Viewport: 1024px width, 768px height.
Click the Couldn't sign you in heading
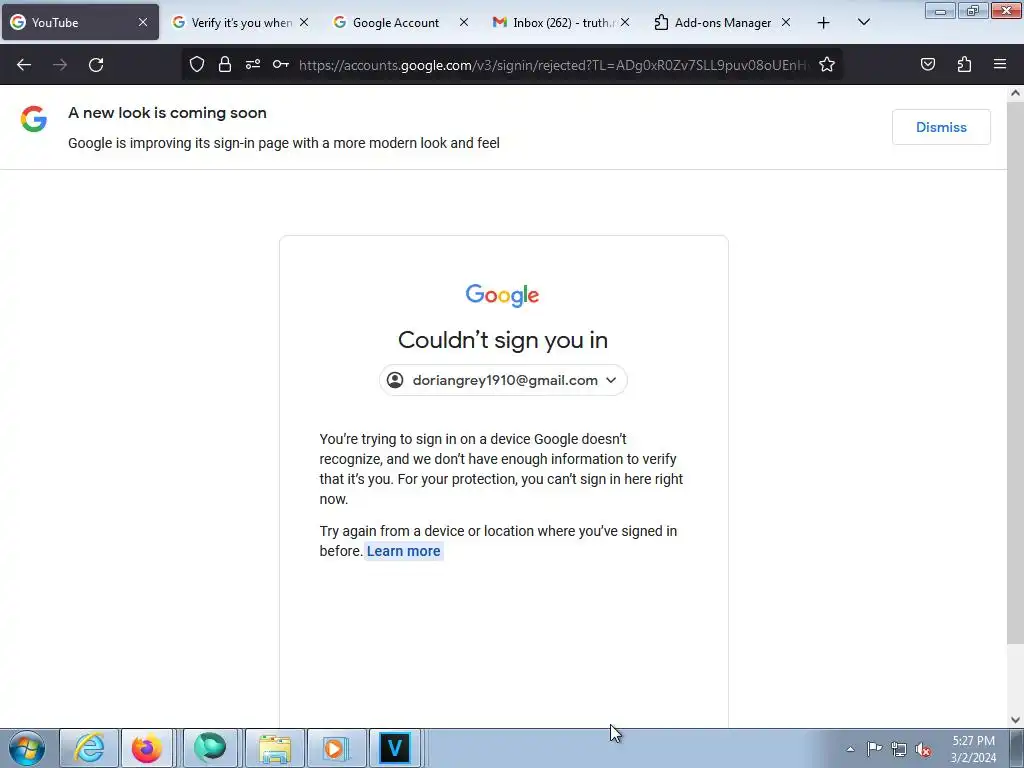click(503, 340)
